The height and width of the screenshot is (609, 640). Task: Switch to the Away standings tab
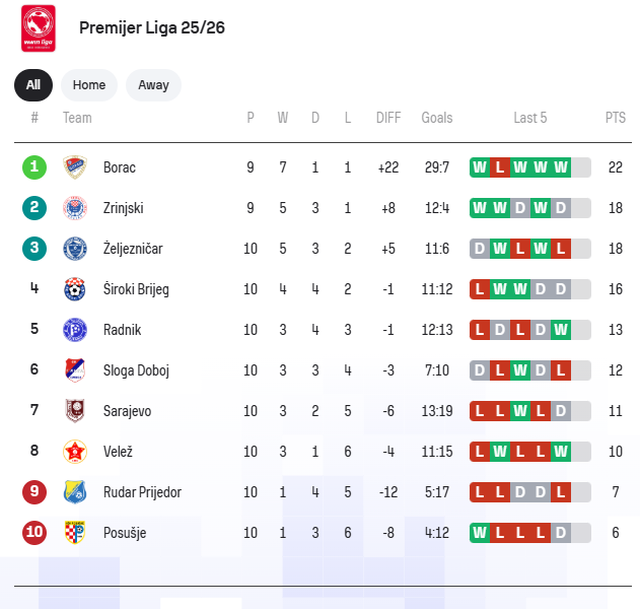click(153, 85)
